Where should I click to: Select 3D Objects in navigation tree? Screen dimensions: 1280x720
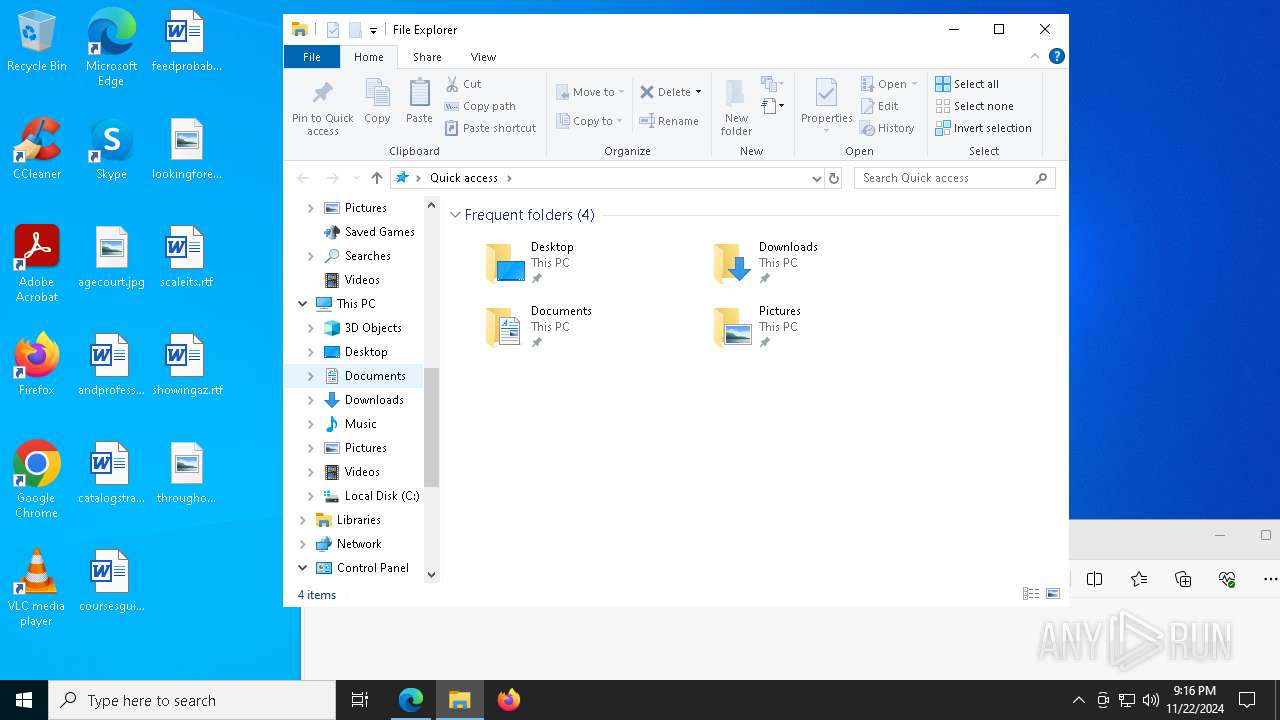tap(372, 328)
